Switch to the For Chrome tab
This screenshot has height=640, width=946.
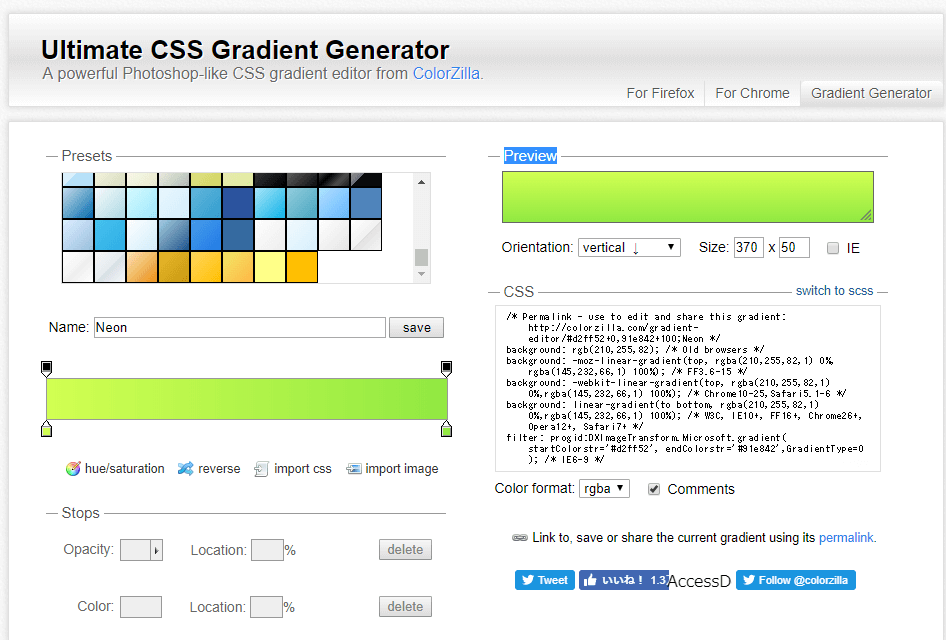coord(752,93)
